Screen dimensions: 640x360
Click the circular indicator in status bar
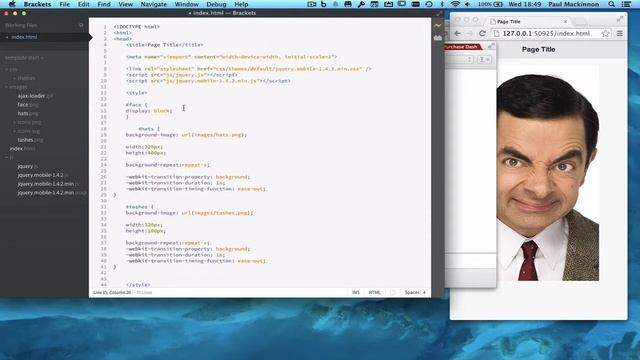[x=392, y=292]
